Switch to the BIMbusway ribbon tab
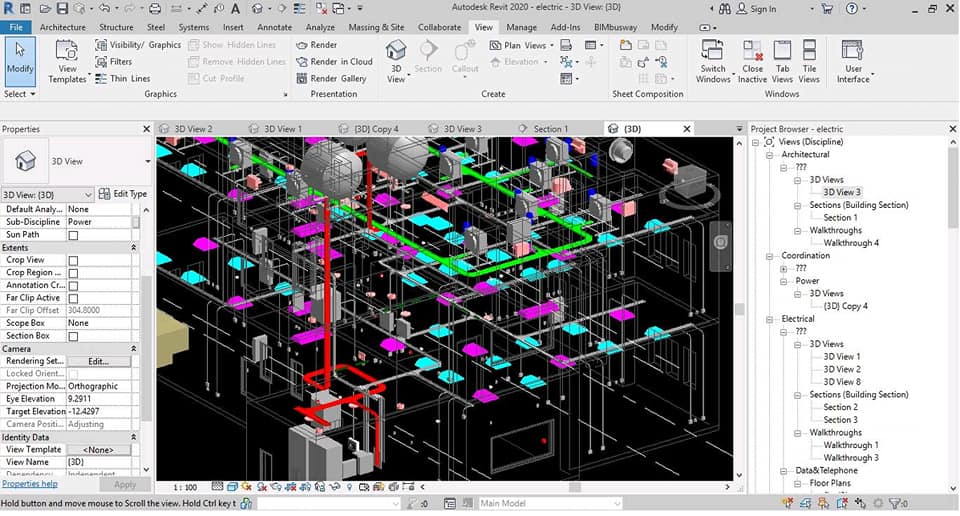 click(x=615, y=27)
